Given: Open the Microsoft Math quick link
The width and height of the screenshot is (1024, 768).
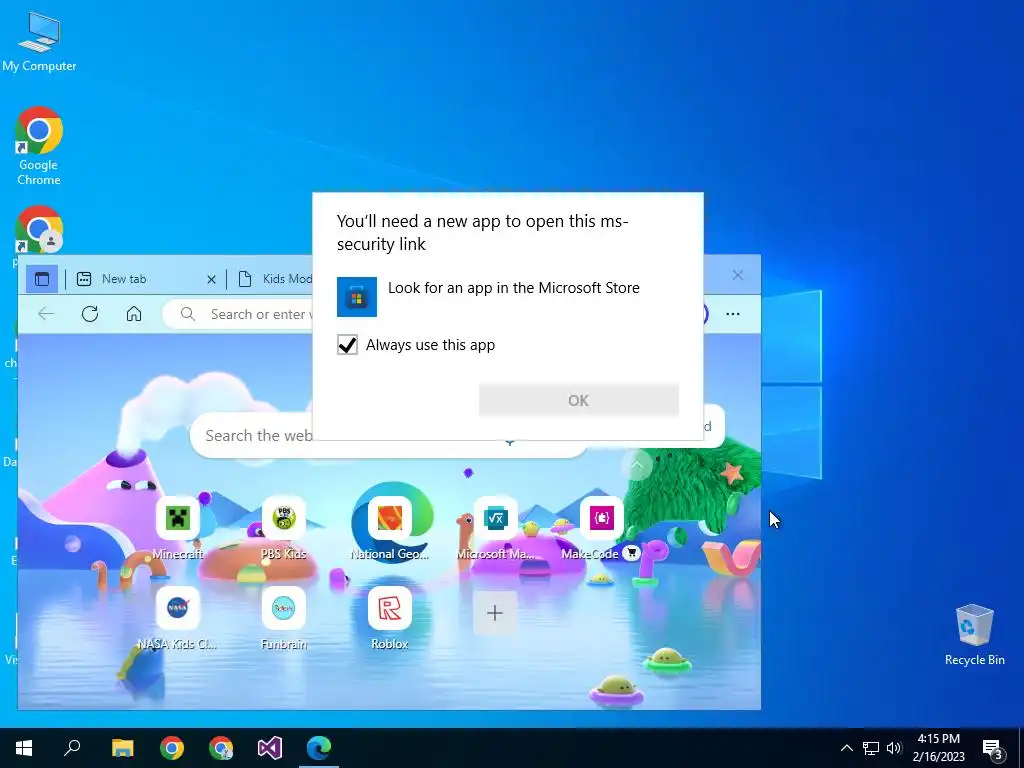Looking at the screenshot, I should (496, 529).
